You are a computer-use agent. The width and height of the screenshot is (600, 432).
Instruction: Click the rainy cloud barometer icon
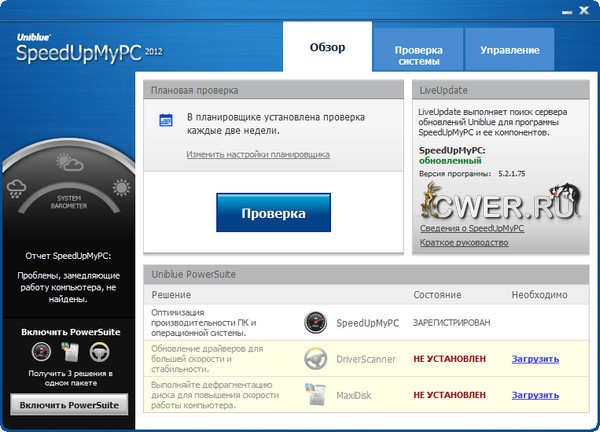coord(18,187)
